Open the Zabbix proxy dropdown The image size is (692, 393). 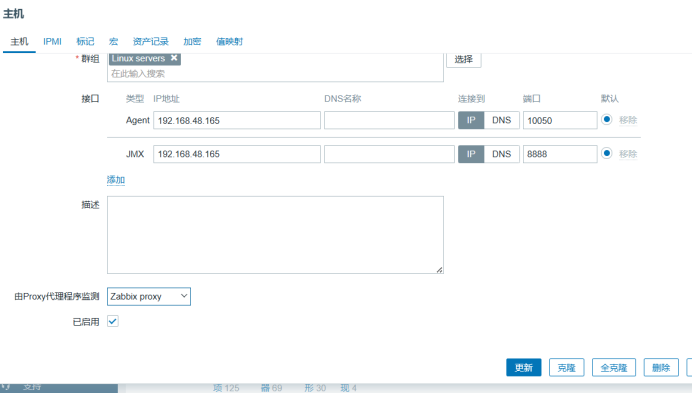click(149, 297)
